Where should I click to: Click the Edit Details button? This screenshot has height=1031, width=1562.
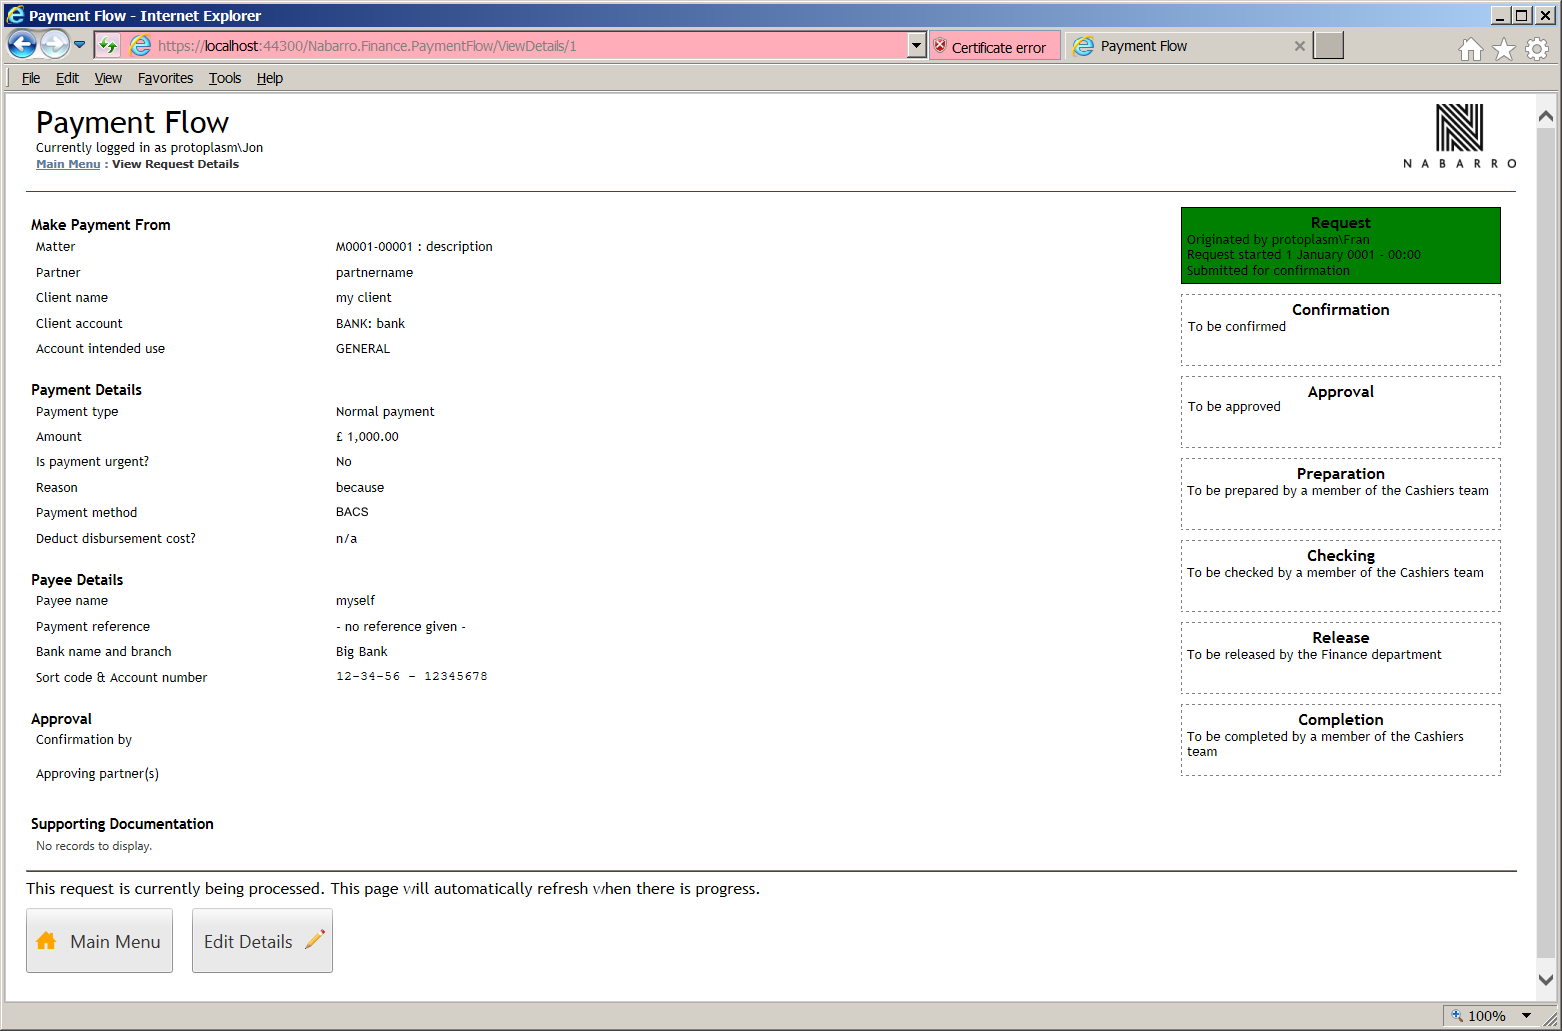262,941
